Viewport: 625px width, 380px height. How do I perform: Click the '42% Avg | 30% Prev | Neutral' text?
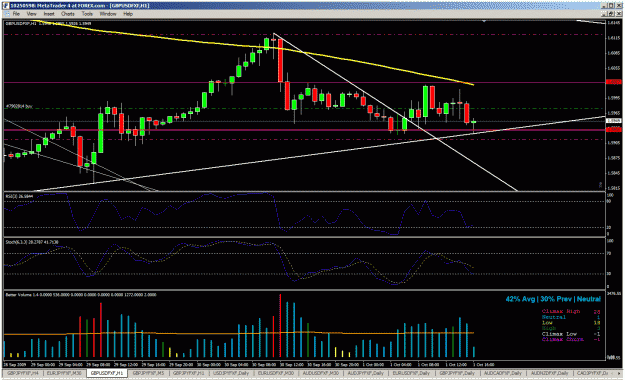553,299
